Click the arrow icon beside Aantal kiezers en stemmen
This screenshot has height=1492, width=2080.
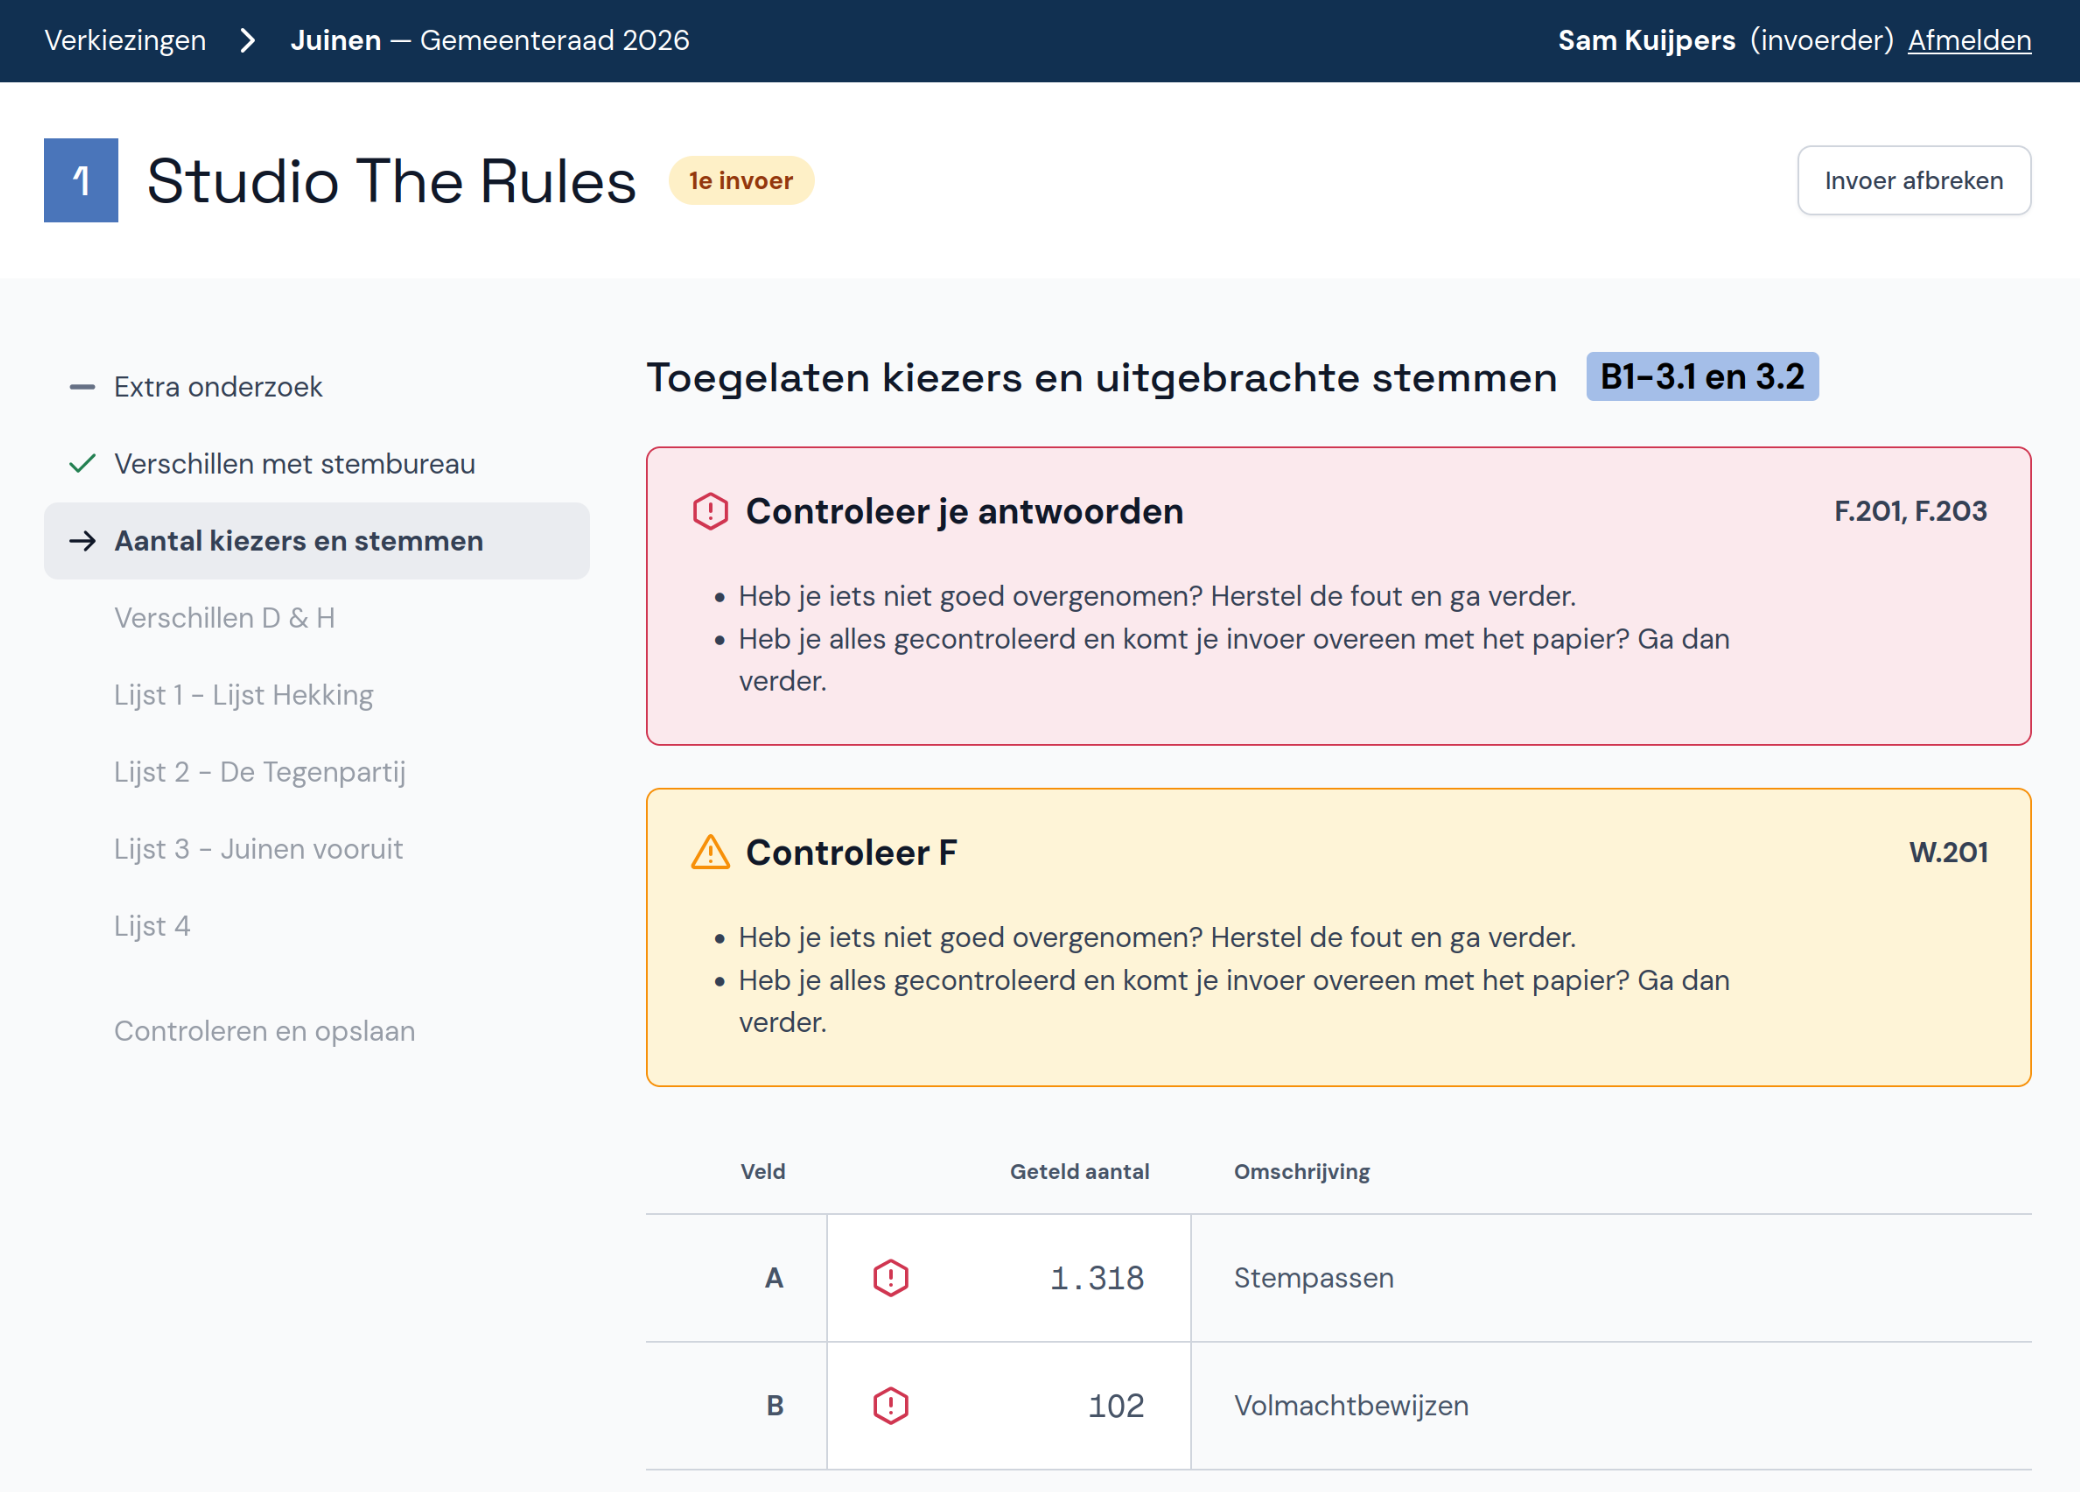pyautogui.click(x=82, y=541)
